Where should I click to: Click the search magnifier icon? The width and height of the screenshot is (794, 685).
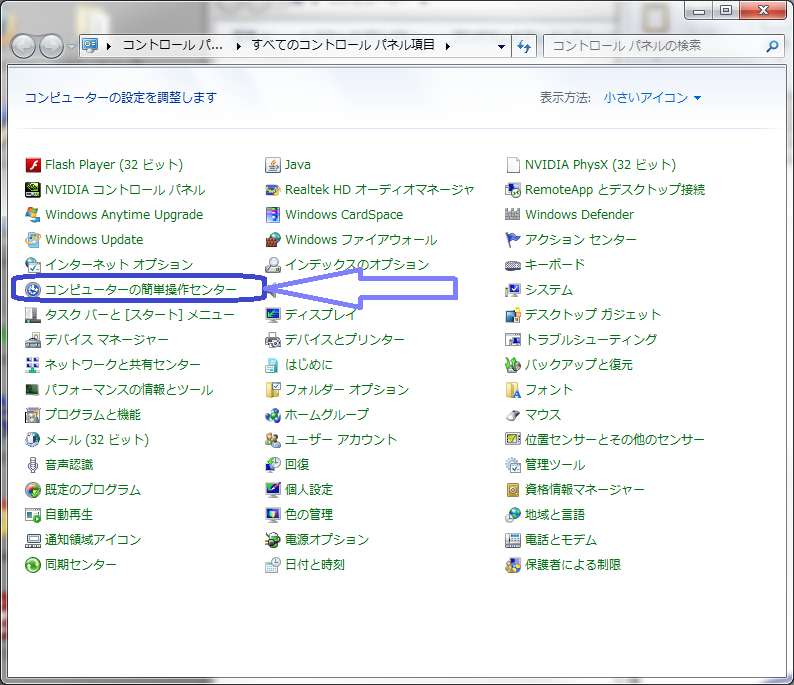click(772, 46)
